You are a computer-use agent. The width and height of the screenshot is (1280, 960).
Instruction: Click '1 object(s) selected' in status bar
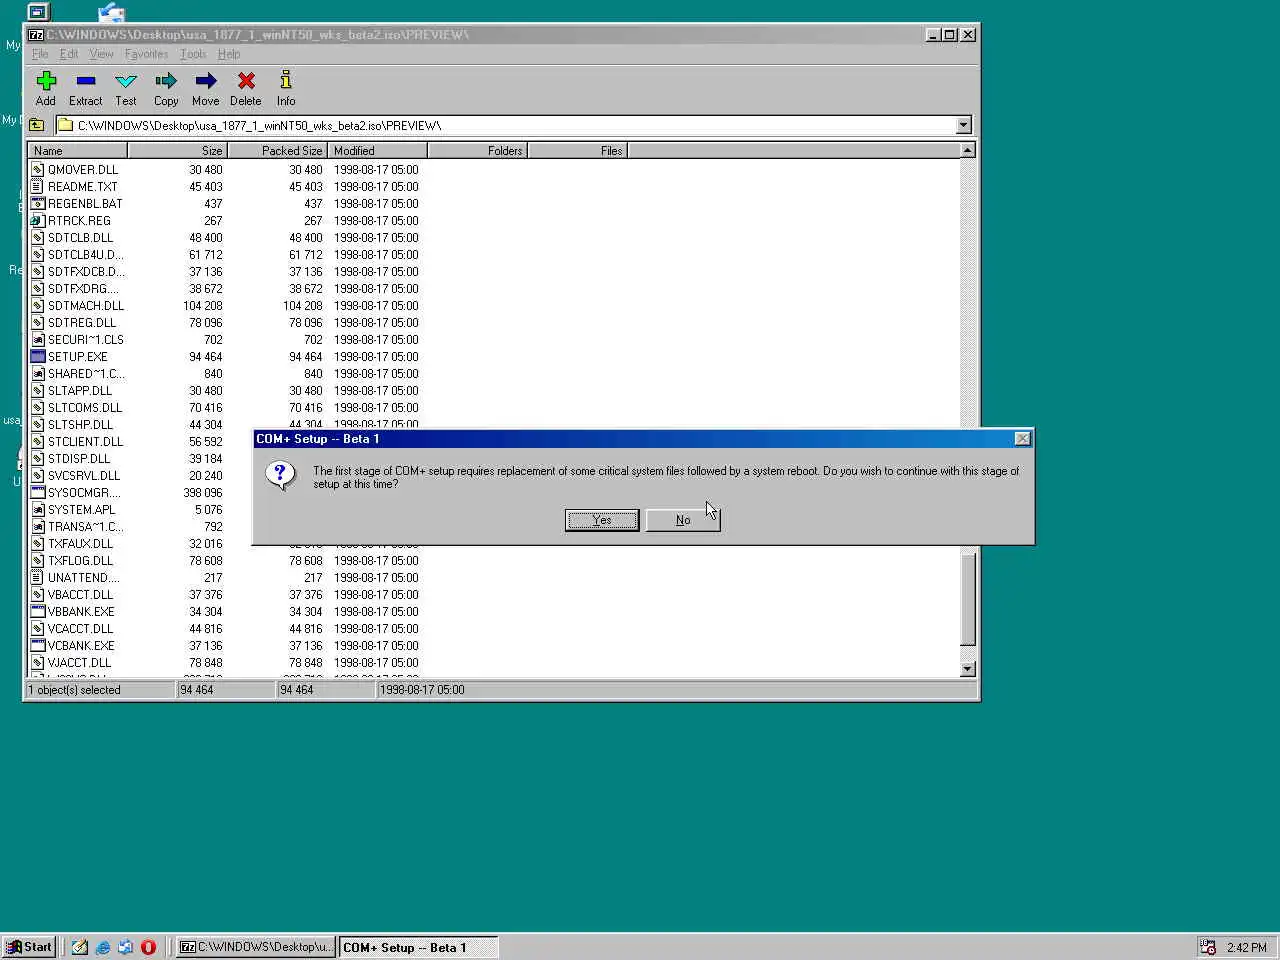[x=74, y=690]
